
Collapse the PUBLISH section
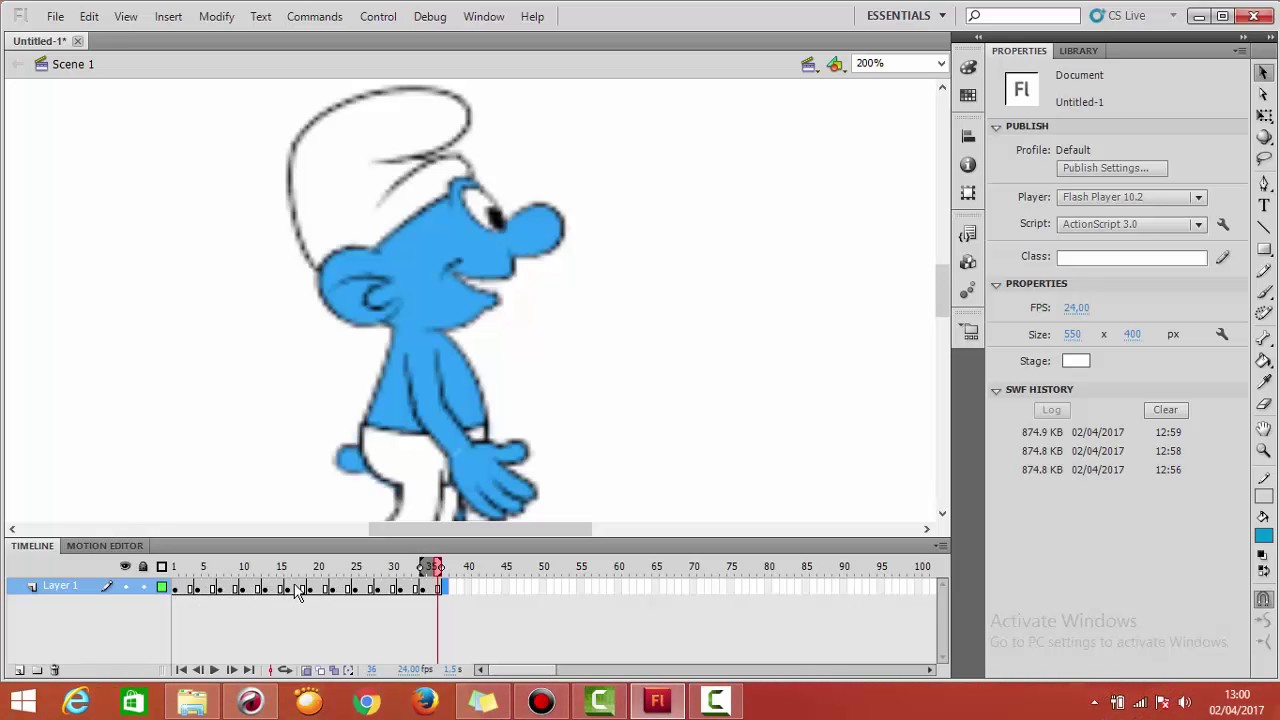click(996, 127)
